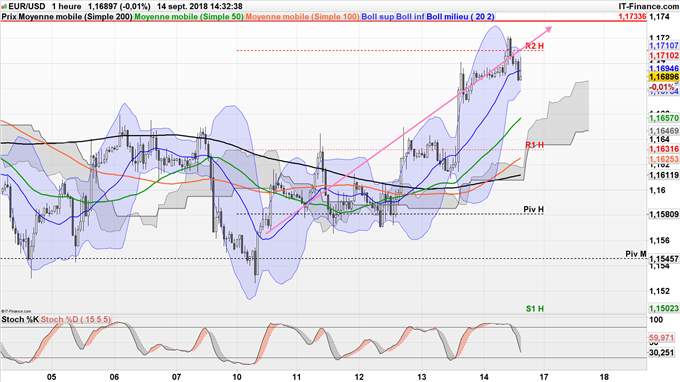Click the EUR/USD status dot icon
This screenshot has width=680, height=382.
4,7
